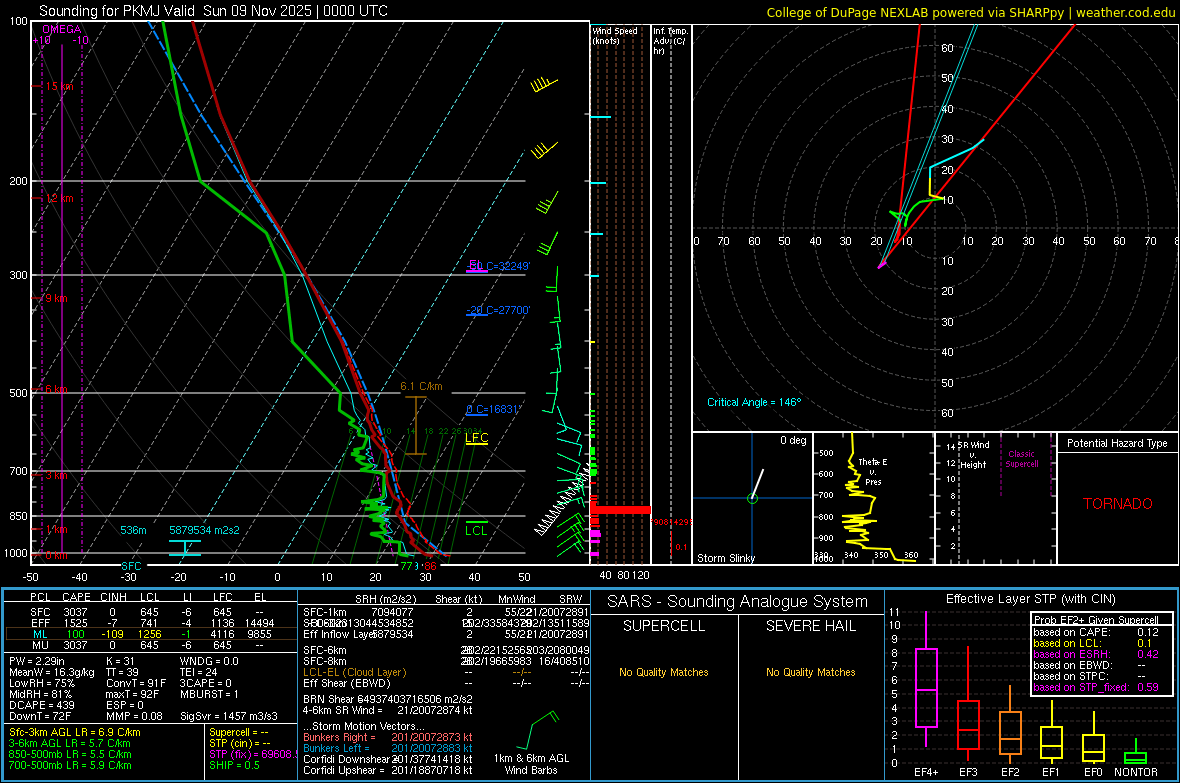1180x783 pixels.
Task: Click the 'SR Wind v. Height' label
Action: (974, 455)
